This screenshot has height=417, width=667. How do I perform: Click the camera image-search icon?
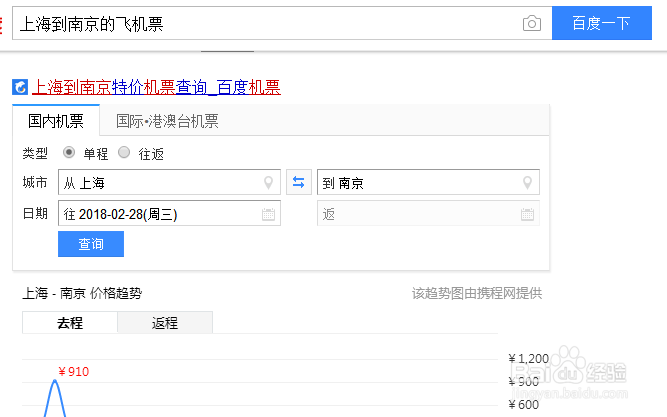click(532, 23)
